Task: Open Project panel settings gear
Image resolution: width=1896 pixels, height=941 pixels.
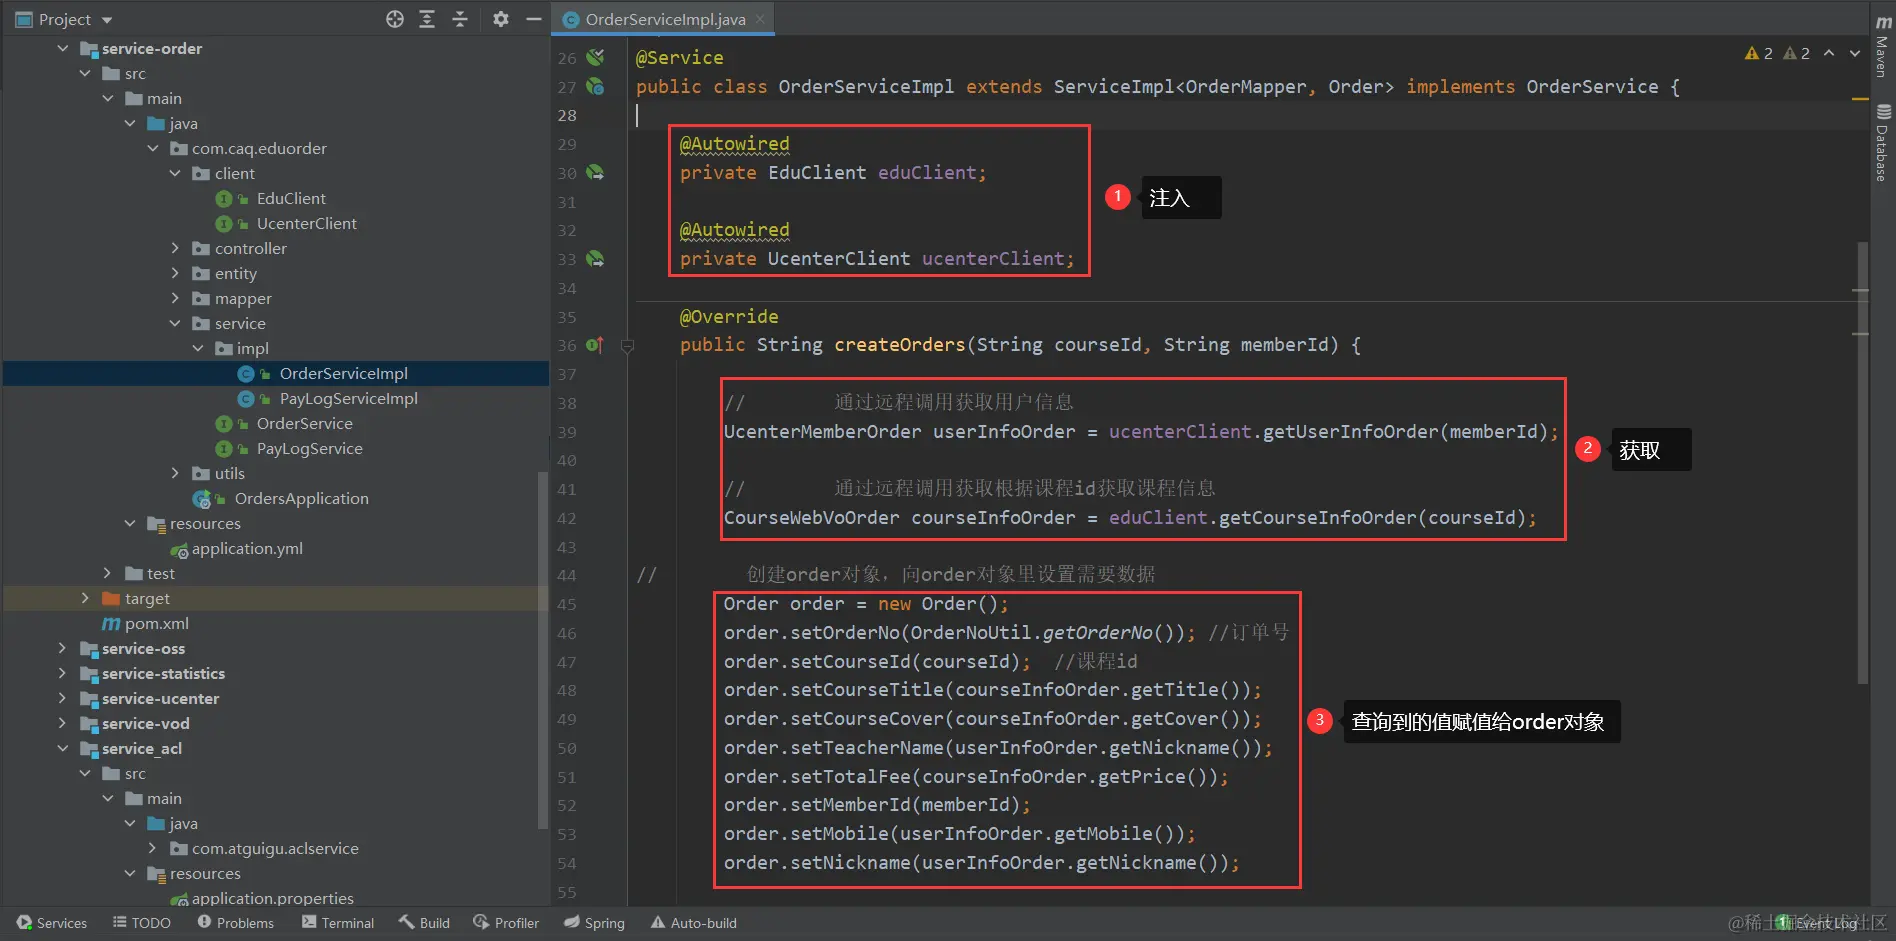Action: click(x=501, y=19)
